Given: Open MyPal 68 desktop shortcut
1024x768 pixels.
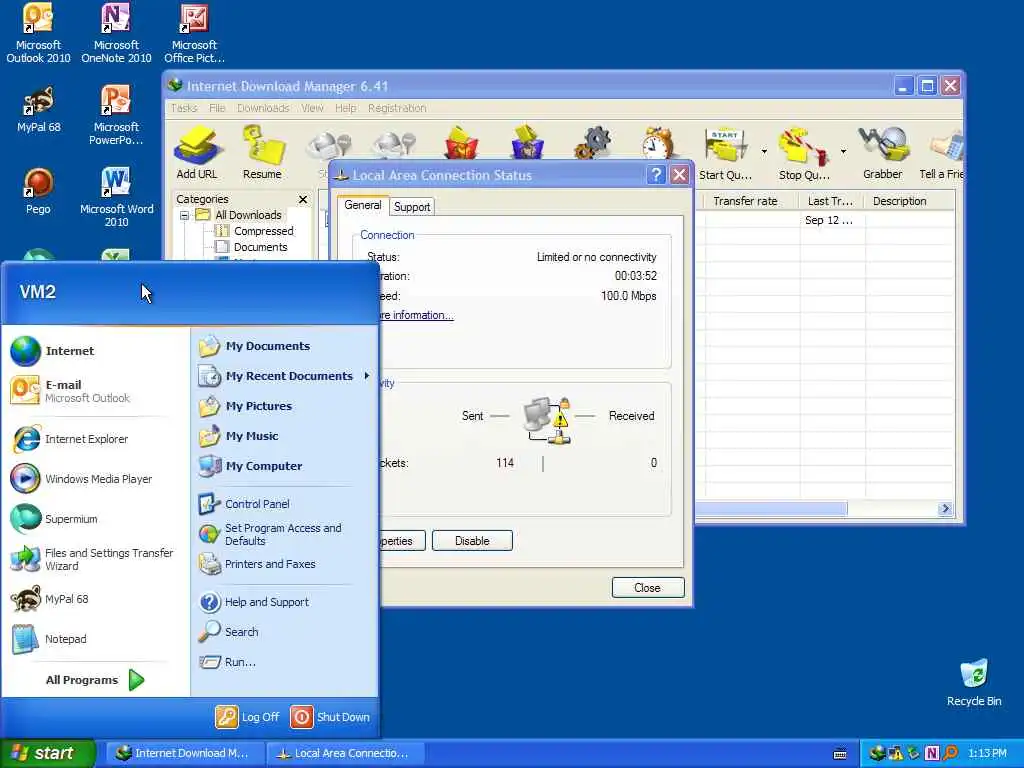Looking at the screenshot, I should tap(38, 110).
